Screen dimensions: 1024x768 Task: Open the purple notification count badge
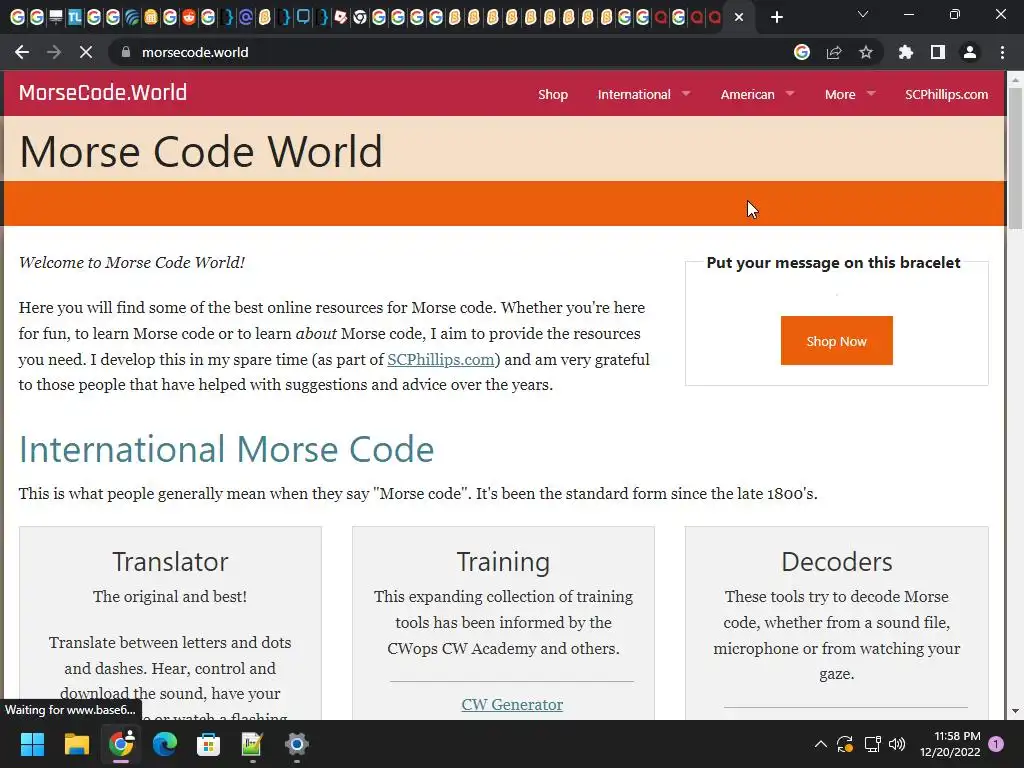point(996,744)
